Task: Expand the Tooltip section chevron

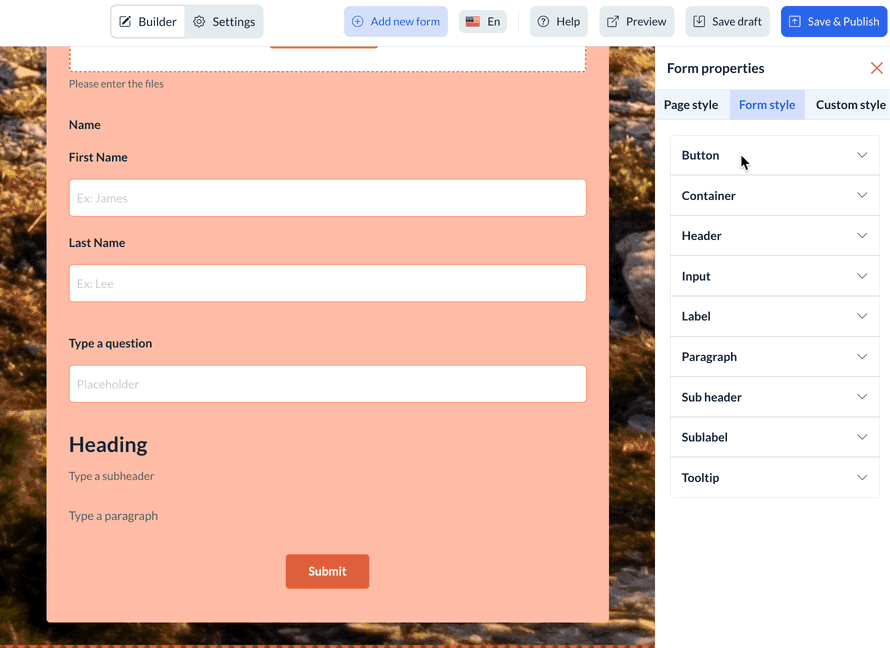Action: (862, 477)
